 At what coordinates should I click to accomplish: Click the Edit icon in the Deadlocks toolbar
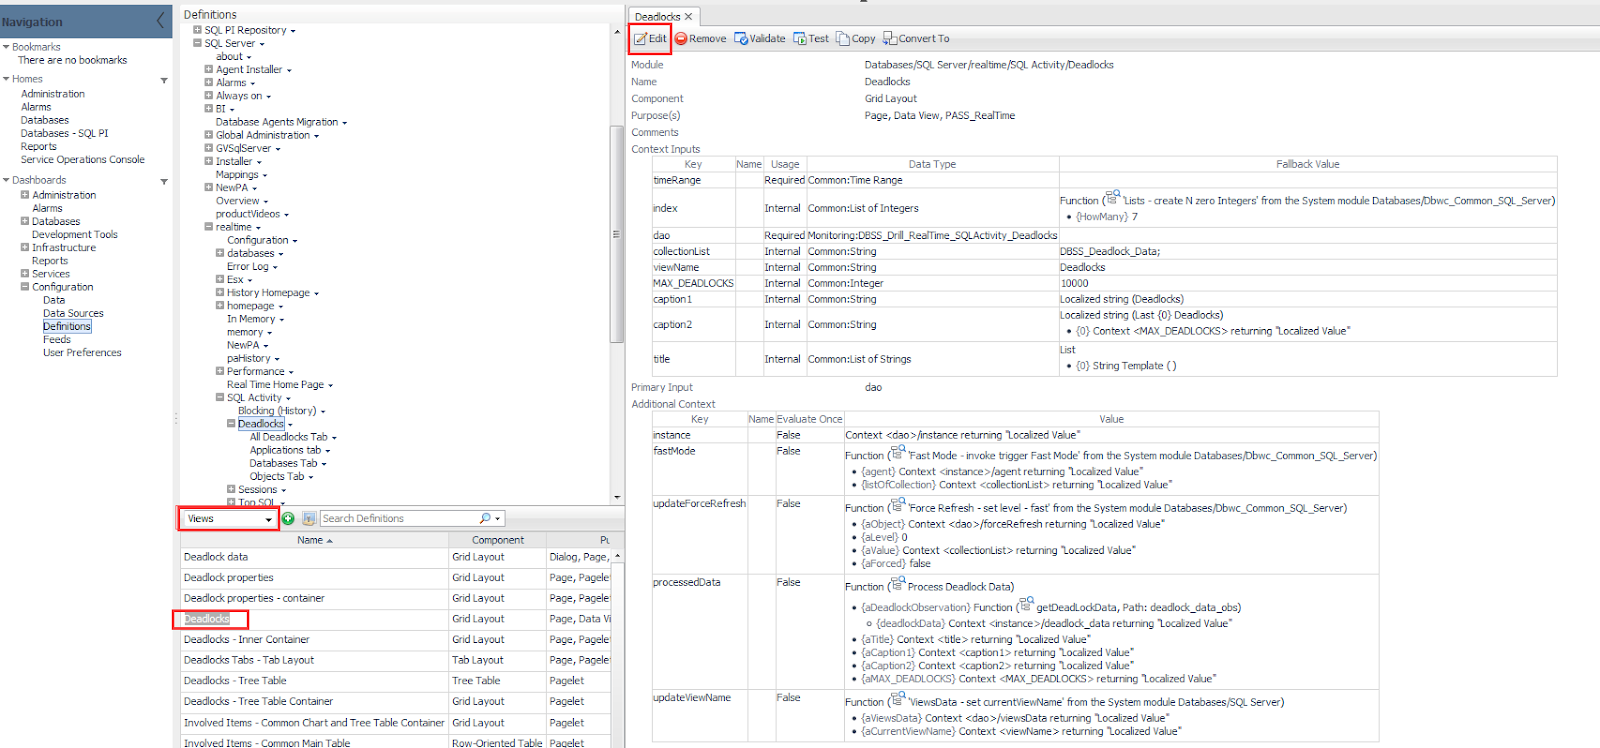[x=640, y=39]
